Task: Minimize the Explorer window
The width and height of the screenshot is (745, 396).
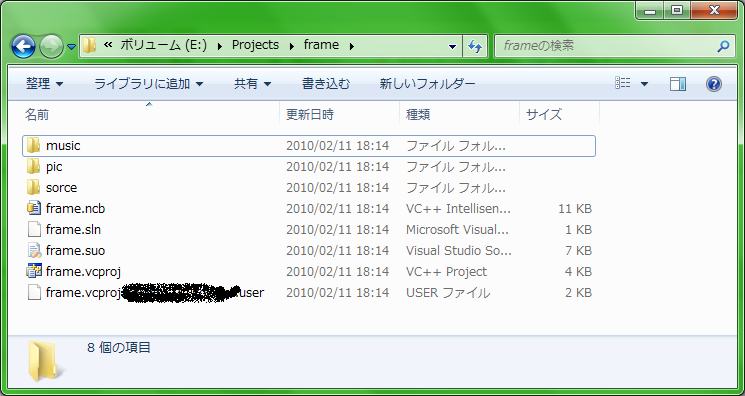Action: pyautogui.click(x=649, y=10)
